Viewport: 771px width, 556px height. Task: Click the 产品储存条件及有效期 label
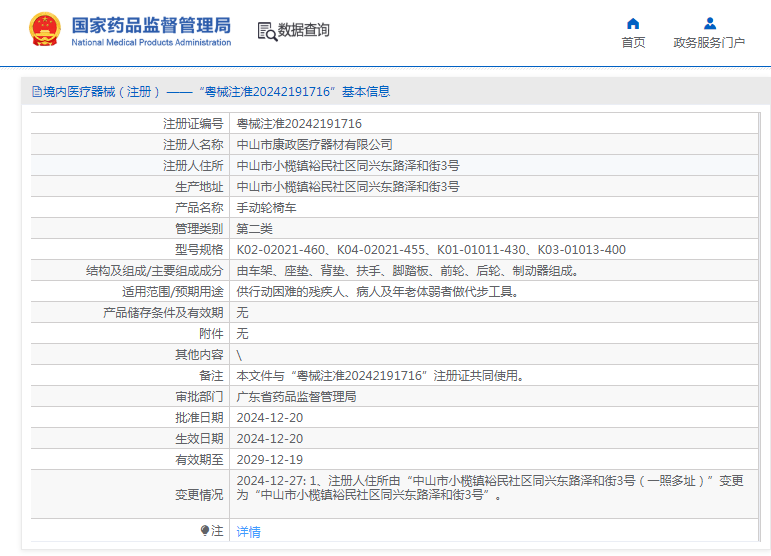[163, 313]
